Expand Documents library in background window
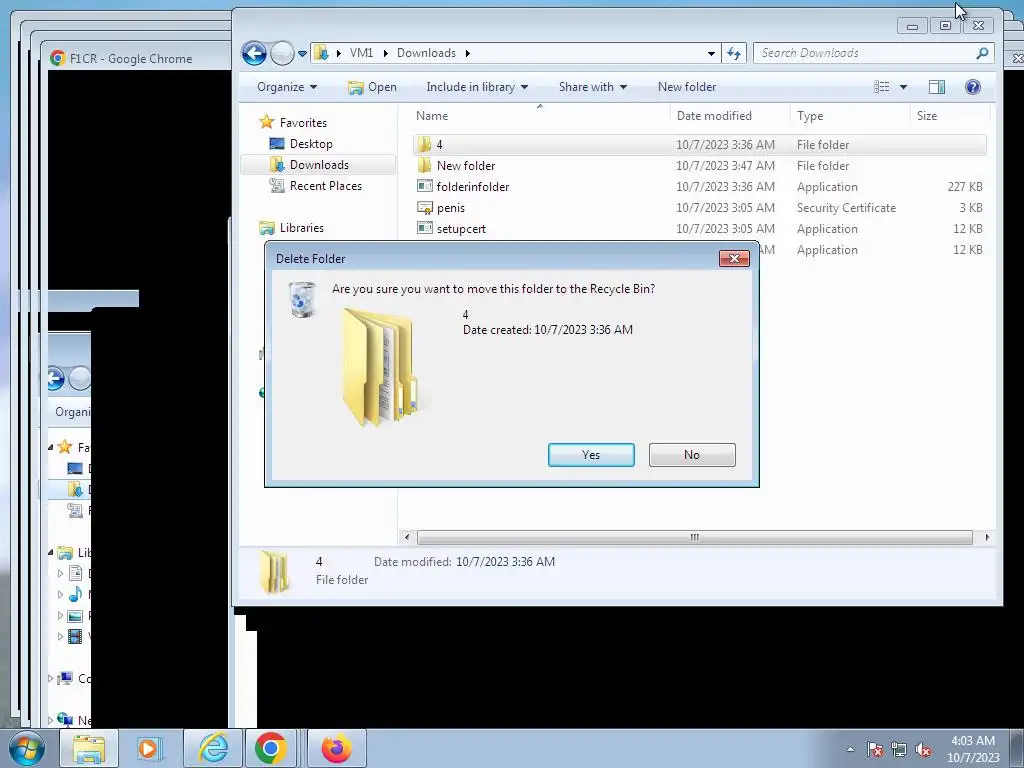The image size is (1024, 768). click(x=60, y=574)
